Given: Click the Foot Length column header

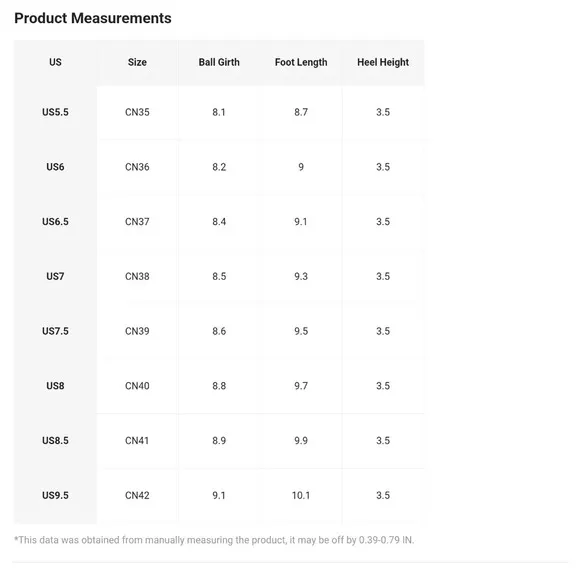Looking at the screenshot, I should [x=301, y=62].
